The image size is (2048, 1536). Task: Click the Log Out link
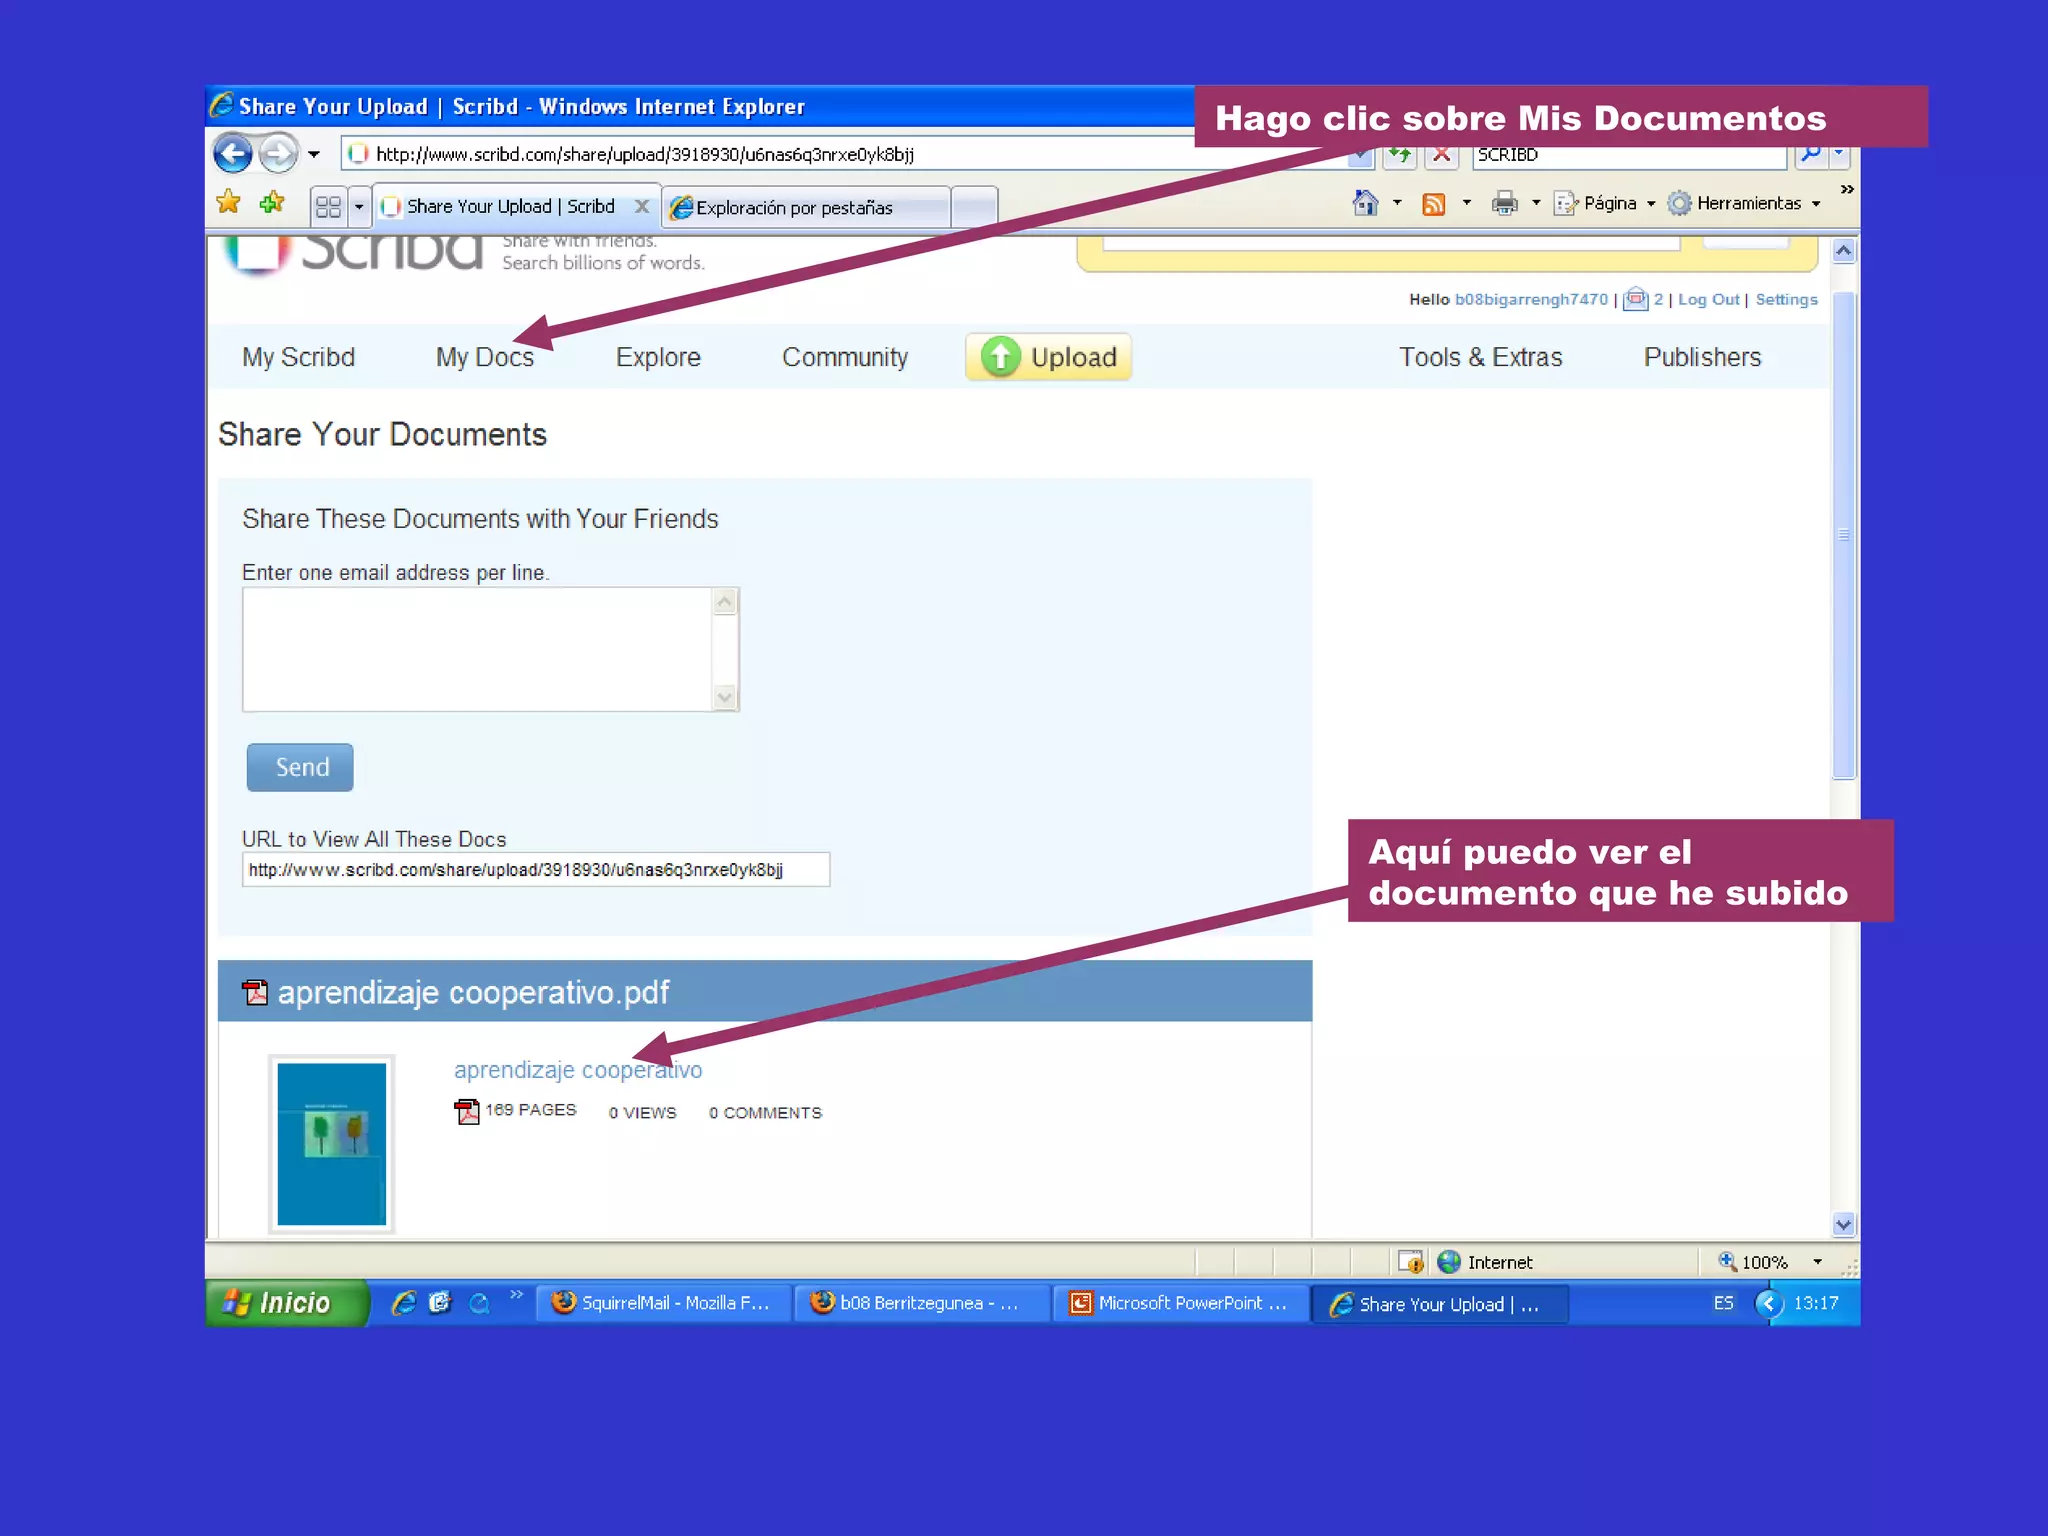[1708, 299]
